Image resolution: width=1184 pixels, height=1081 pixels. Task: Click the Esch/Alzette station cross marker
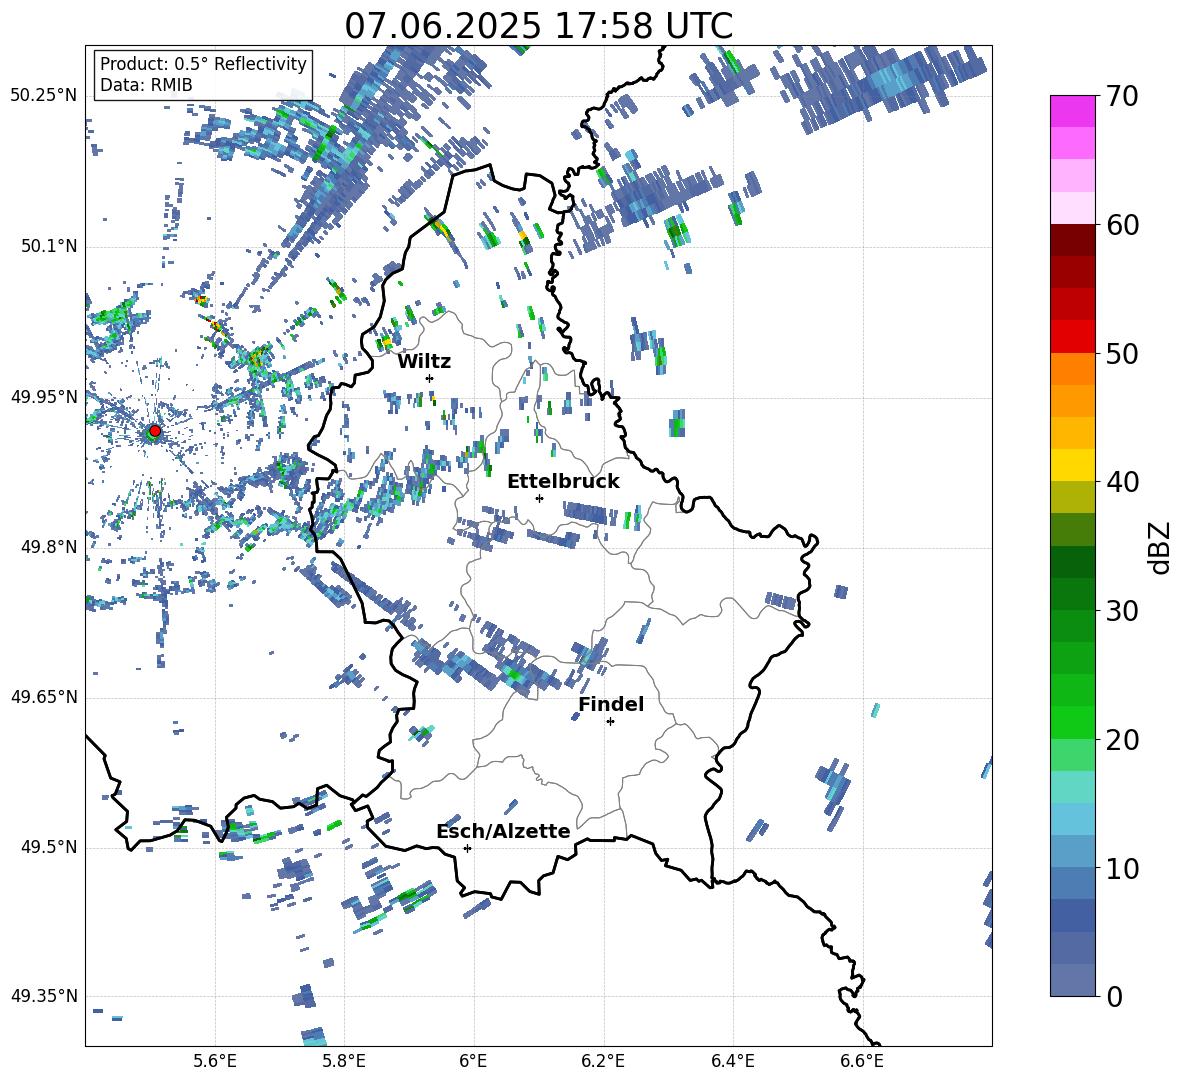[x=467, y=848]
